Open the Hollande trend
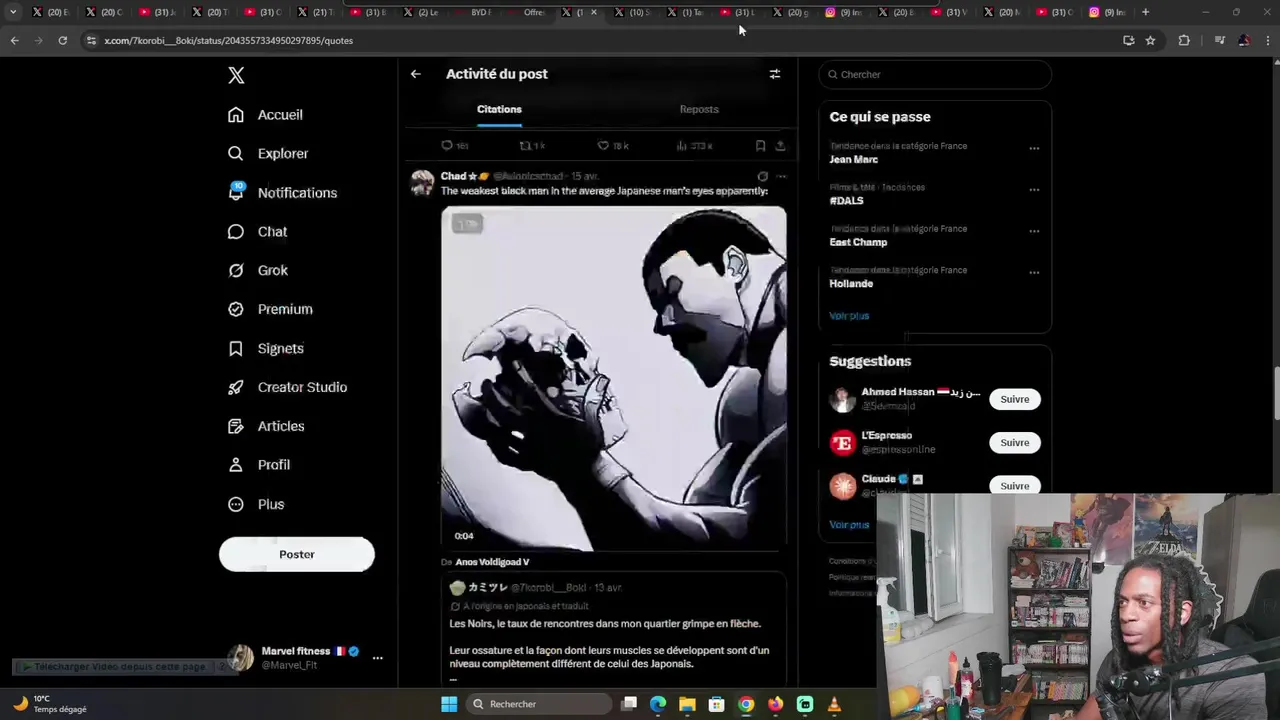Image resolution: width=1280 pixels, height=720 pixels. pyautogui.click(x=851, y=284)
